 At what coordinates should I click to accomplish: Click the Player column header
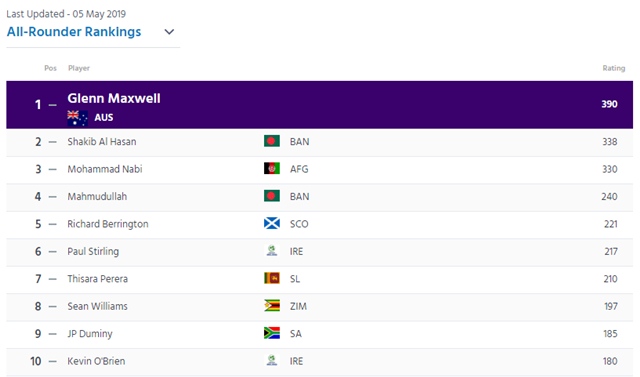click(x=79, y=68)
